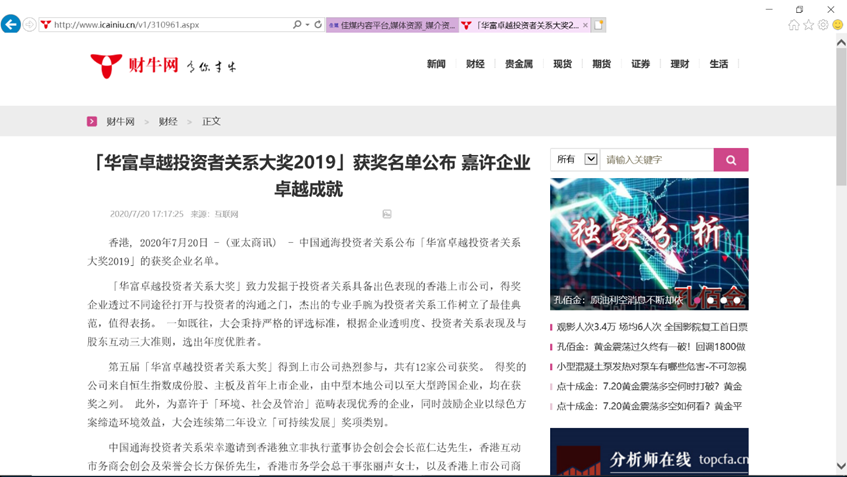The width and height of the screenshot is (847, 477).
Task: Click in the keyword search input field
Action: [x=657, y=160]
